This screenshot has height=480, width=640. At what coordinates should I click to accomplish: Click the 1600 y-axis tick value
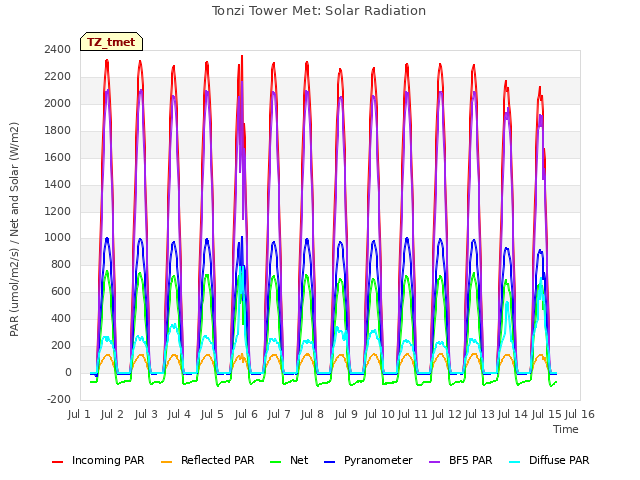click(x=58, y=157)
